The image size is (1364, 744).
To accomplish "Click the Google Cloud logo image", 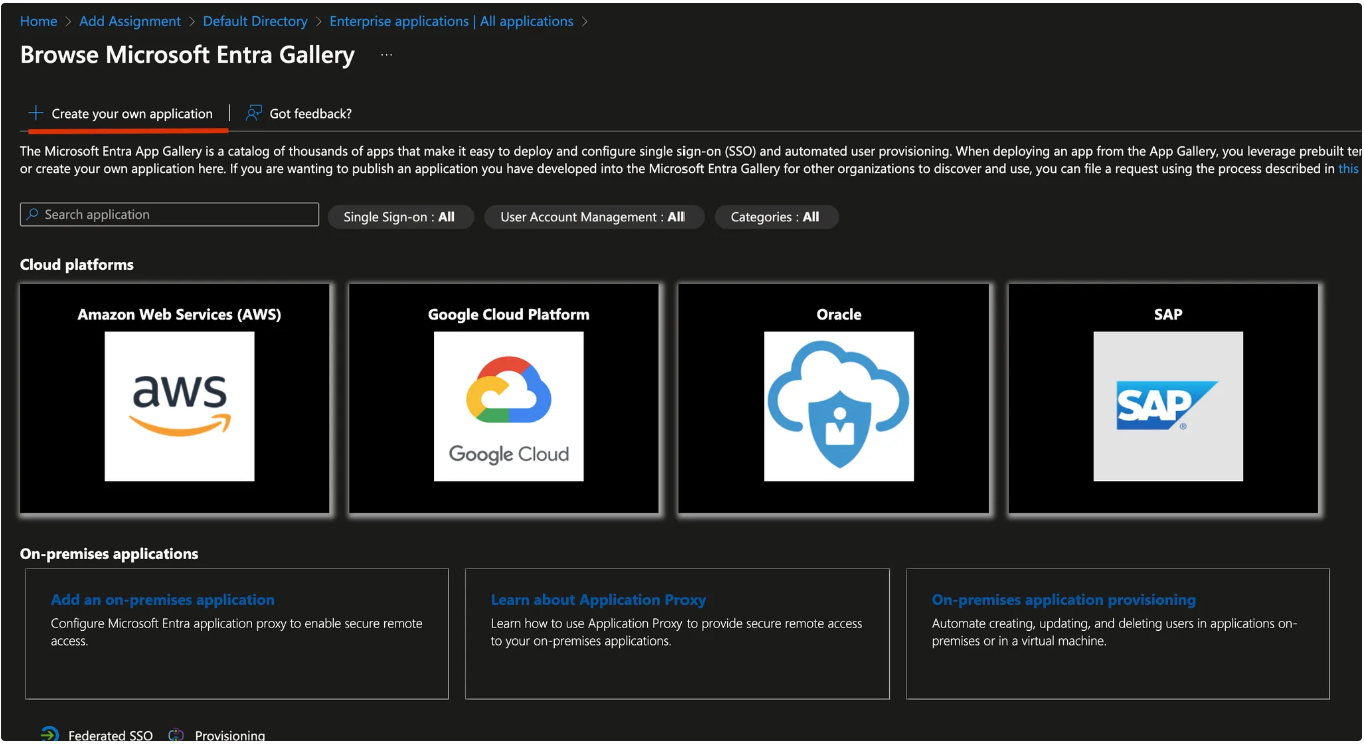I will [509, 407].
